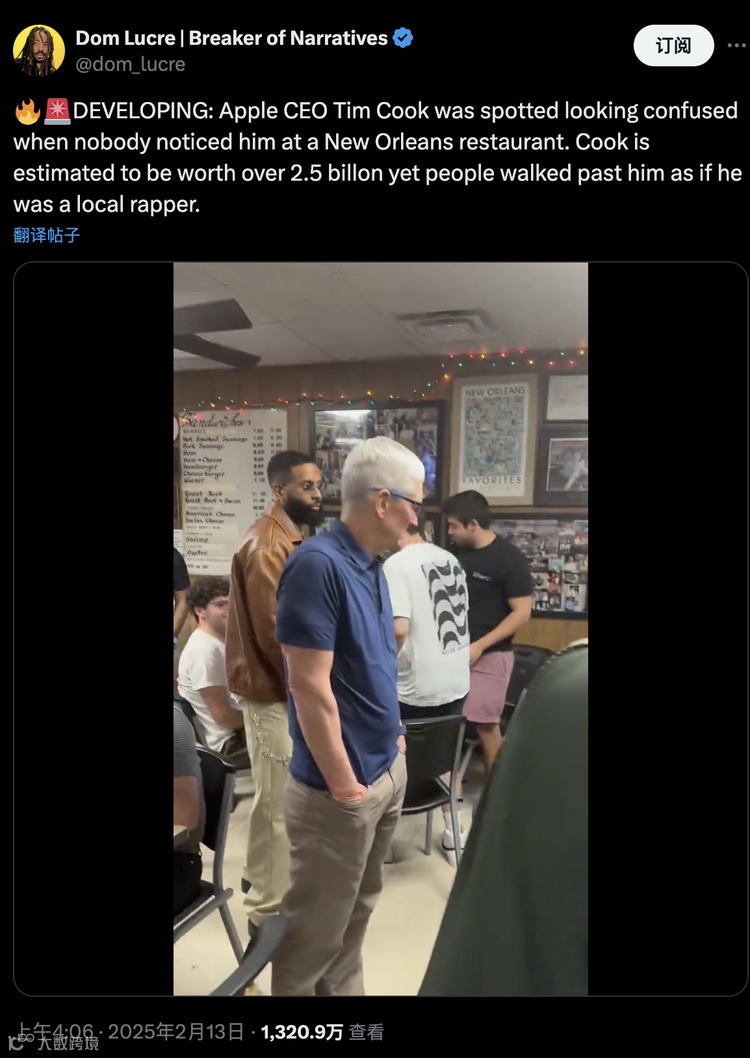
Task: Click the New Orleans Favorites poster in video
Action: click(495, 439)
